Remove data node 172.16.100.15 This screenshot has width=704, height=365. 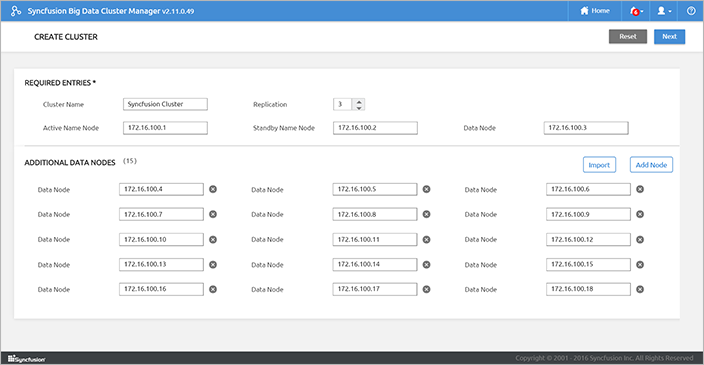pos(640,264)
